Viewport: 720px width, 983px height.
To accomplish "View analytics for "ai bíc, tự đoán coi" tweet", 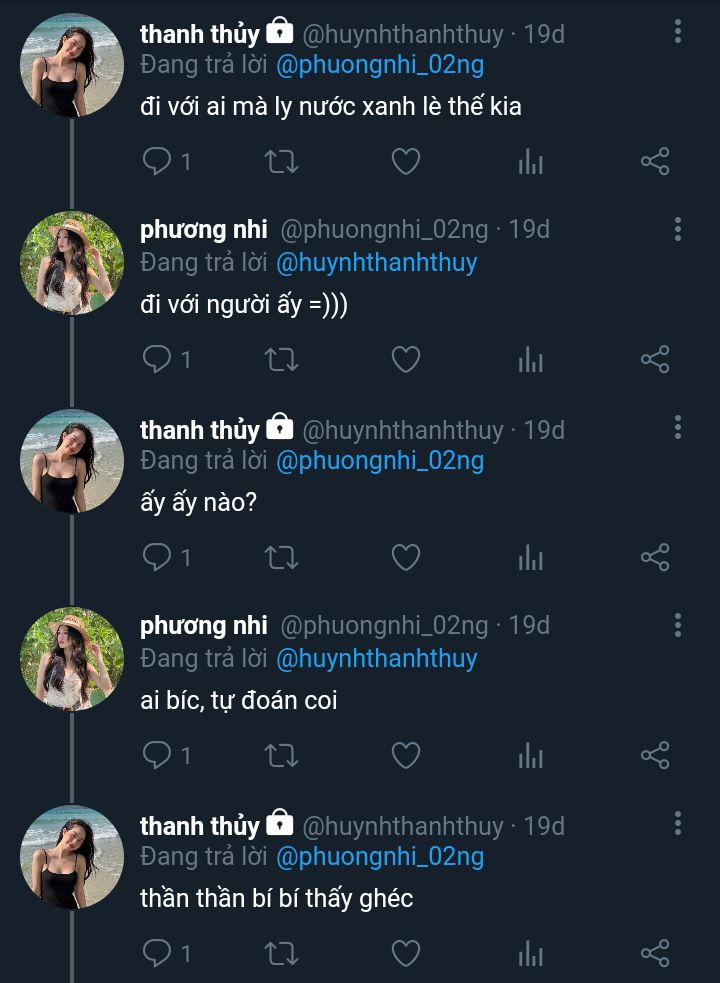I will point(531,756).
